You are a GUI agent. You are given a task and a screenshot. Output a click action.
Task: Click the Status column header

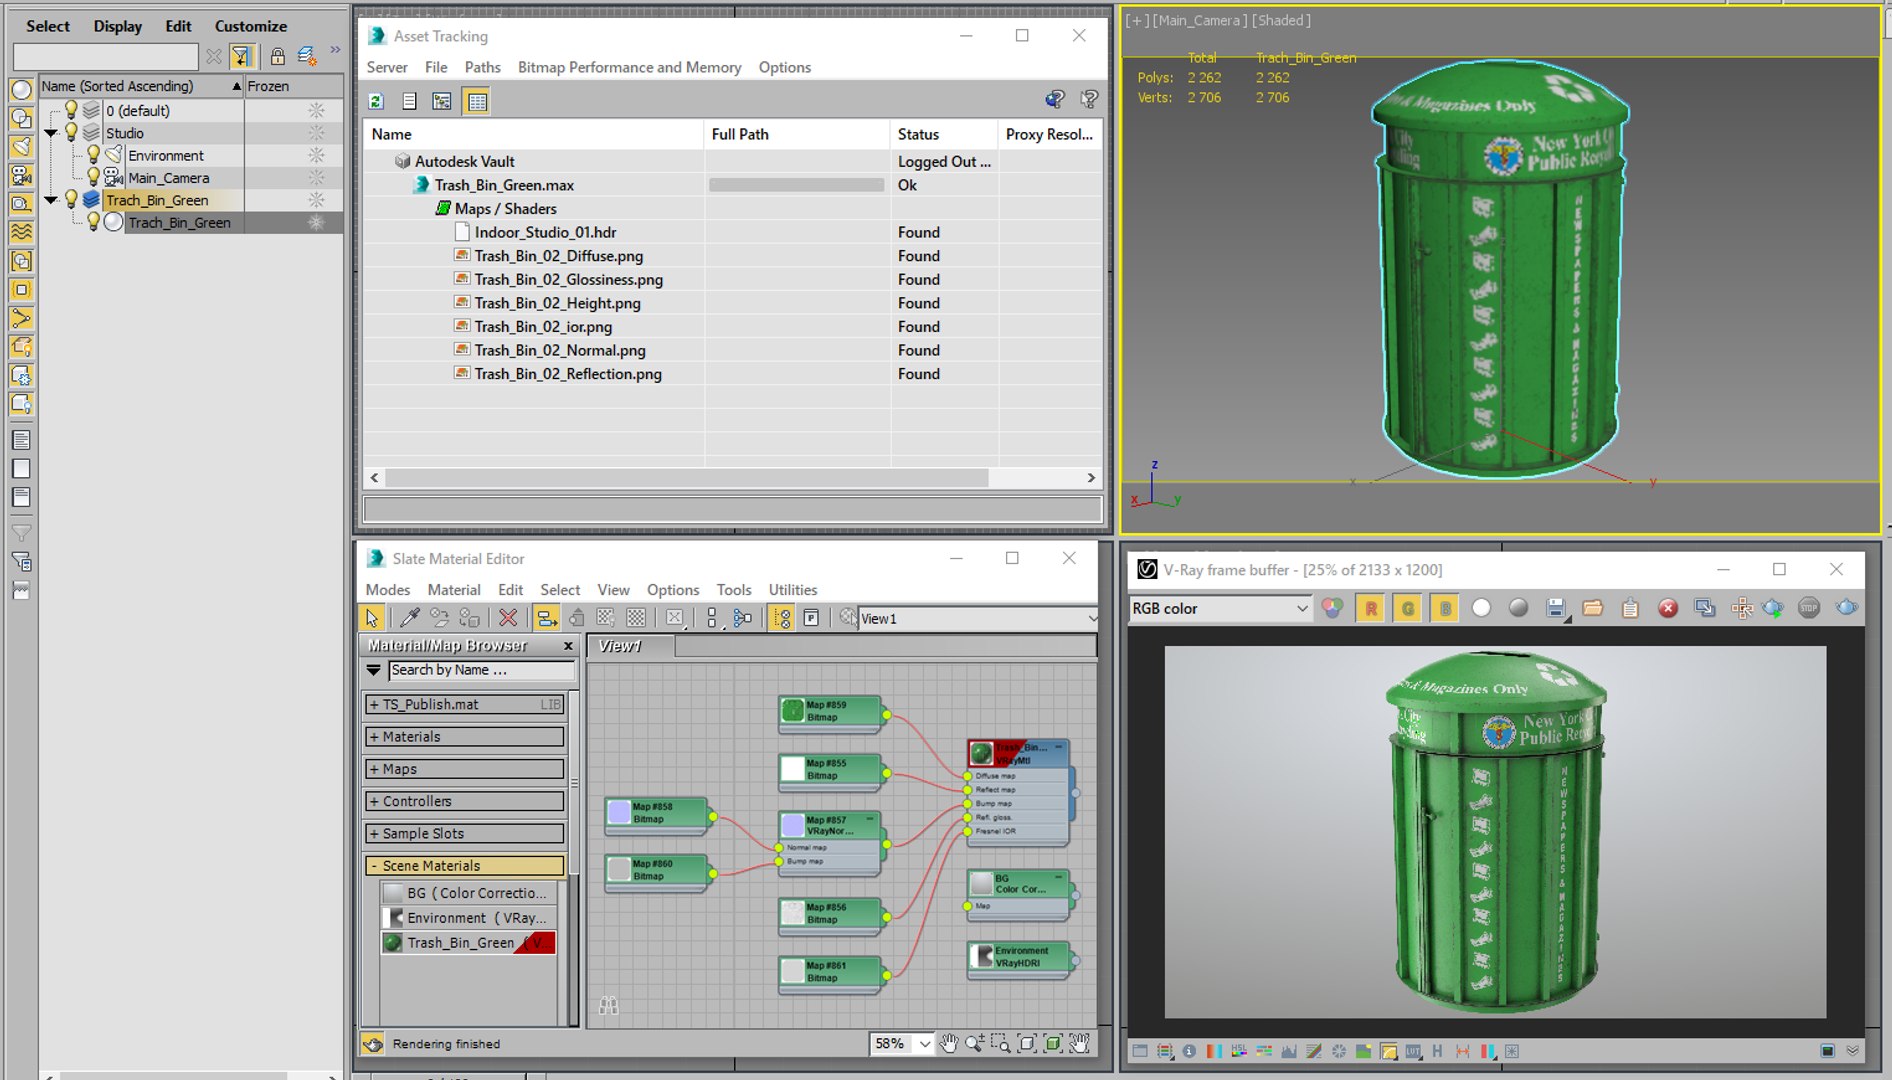(944, 134)
